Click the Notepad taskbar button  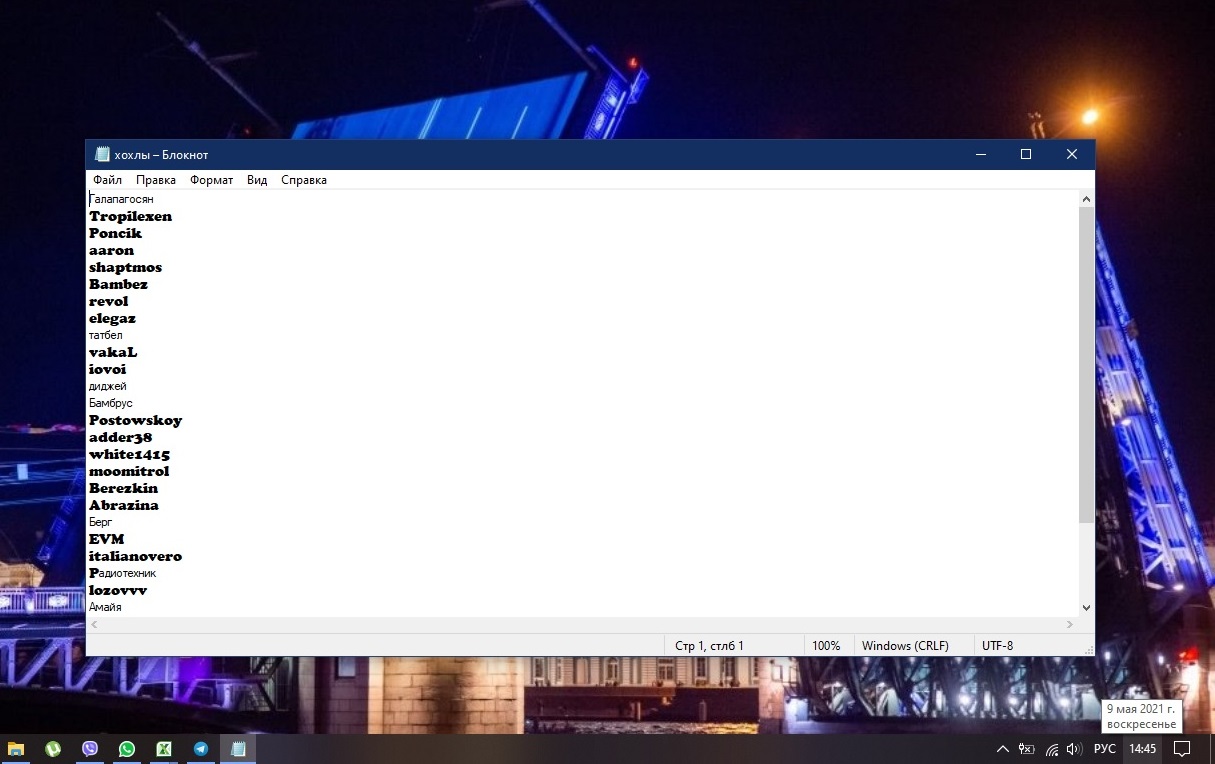tap(238, 749)
